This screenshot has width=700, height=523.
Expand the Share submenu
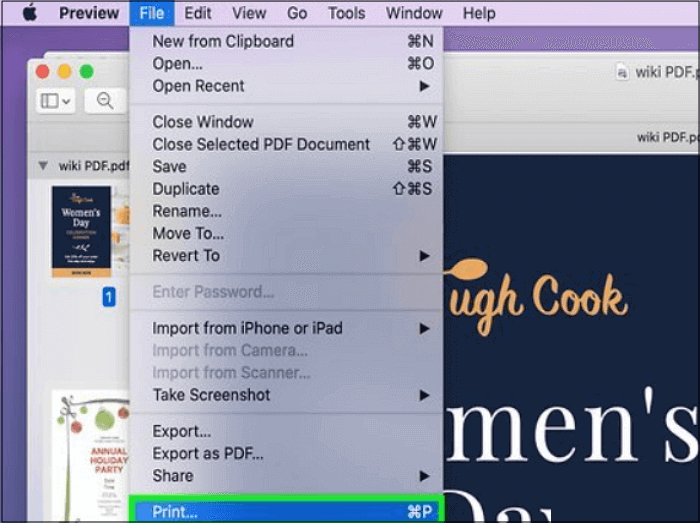pos(286,476)
